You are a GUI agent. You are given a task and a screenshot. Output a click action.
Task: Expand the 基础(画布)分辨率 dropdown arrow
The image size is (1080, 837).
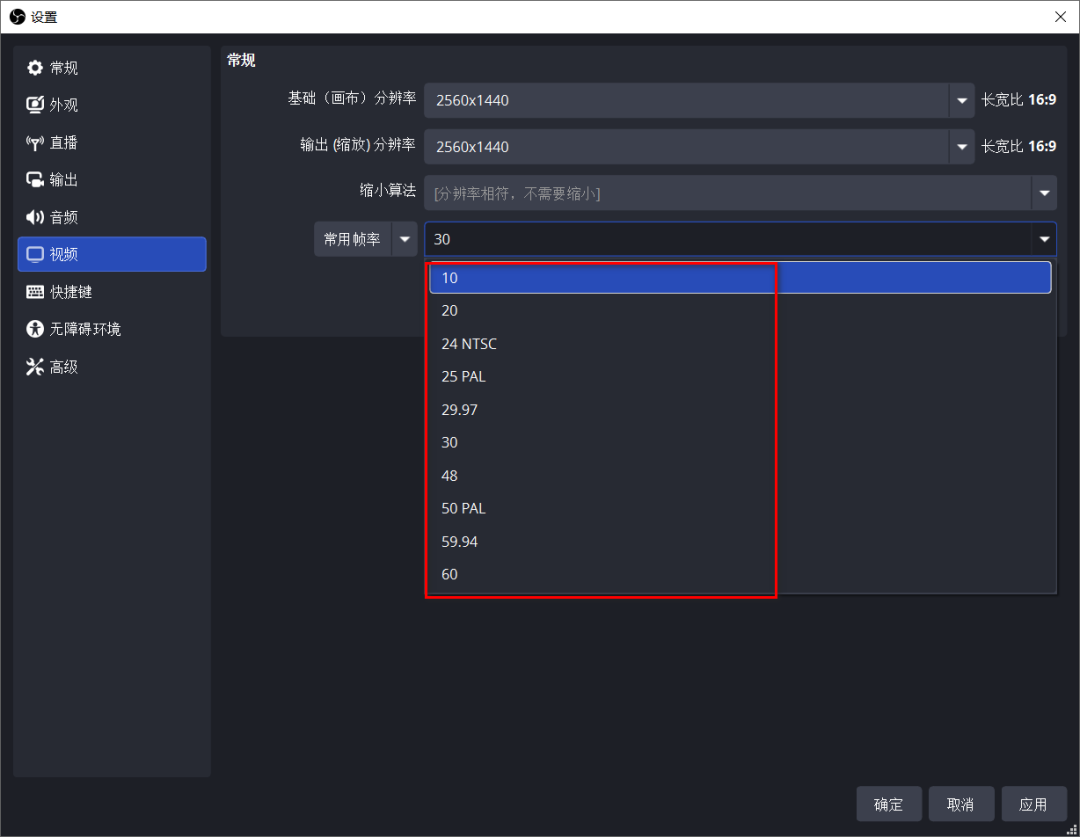pos(962,101)
